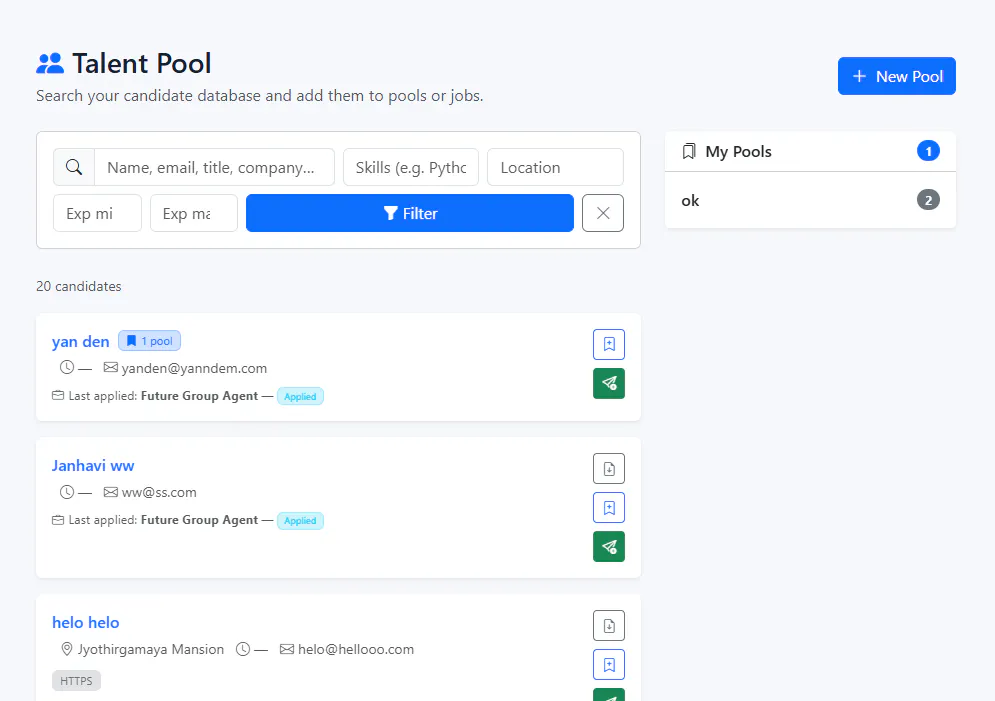Screen dimensions: 995x701
Task: Click the '20 candidates' count text
Action: (79, 286)
